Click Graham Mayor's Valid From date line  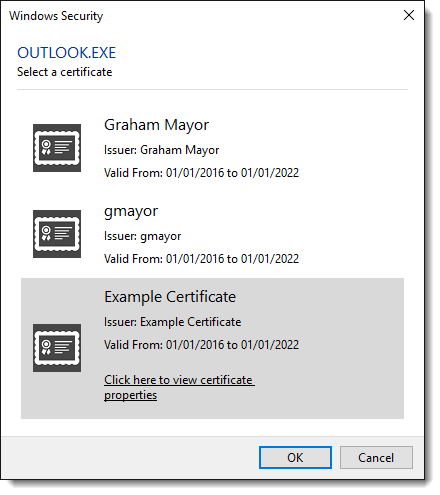point(201,173)
